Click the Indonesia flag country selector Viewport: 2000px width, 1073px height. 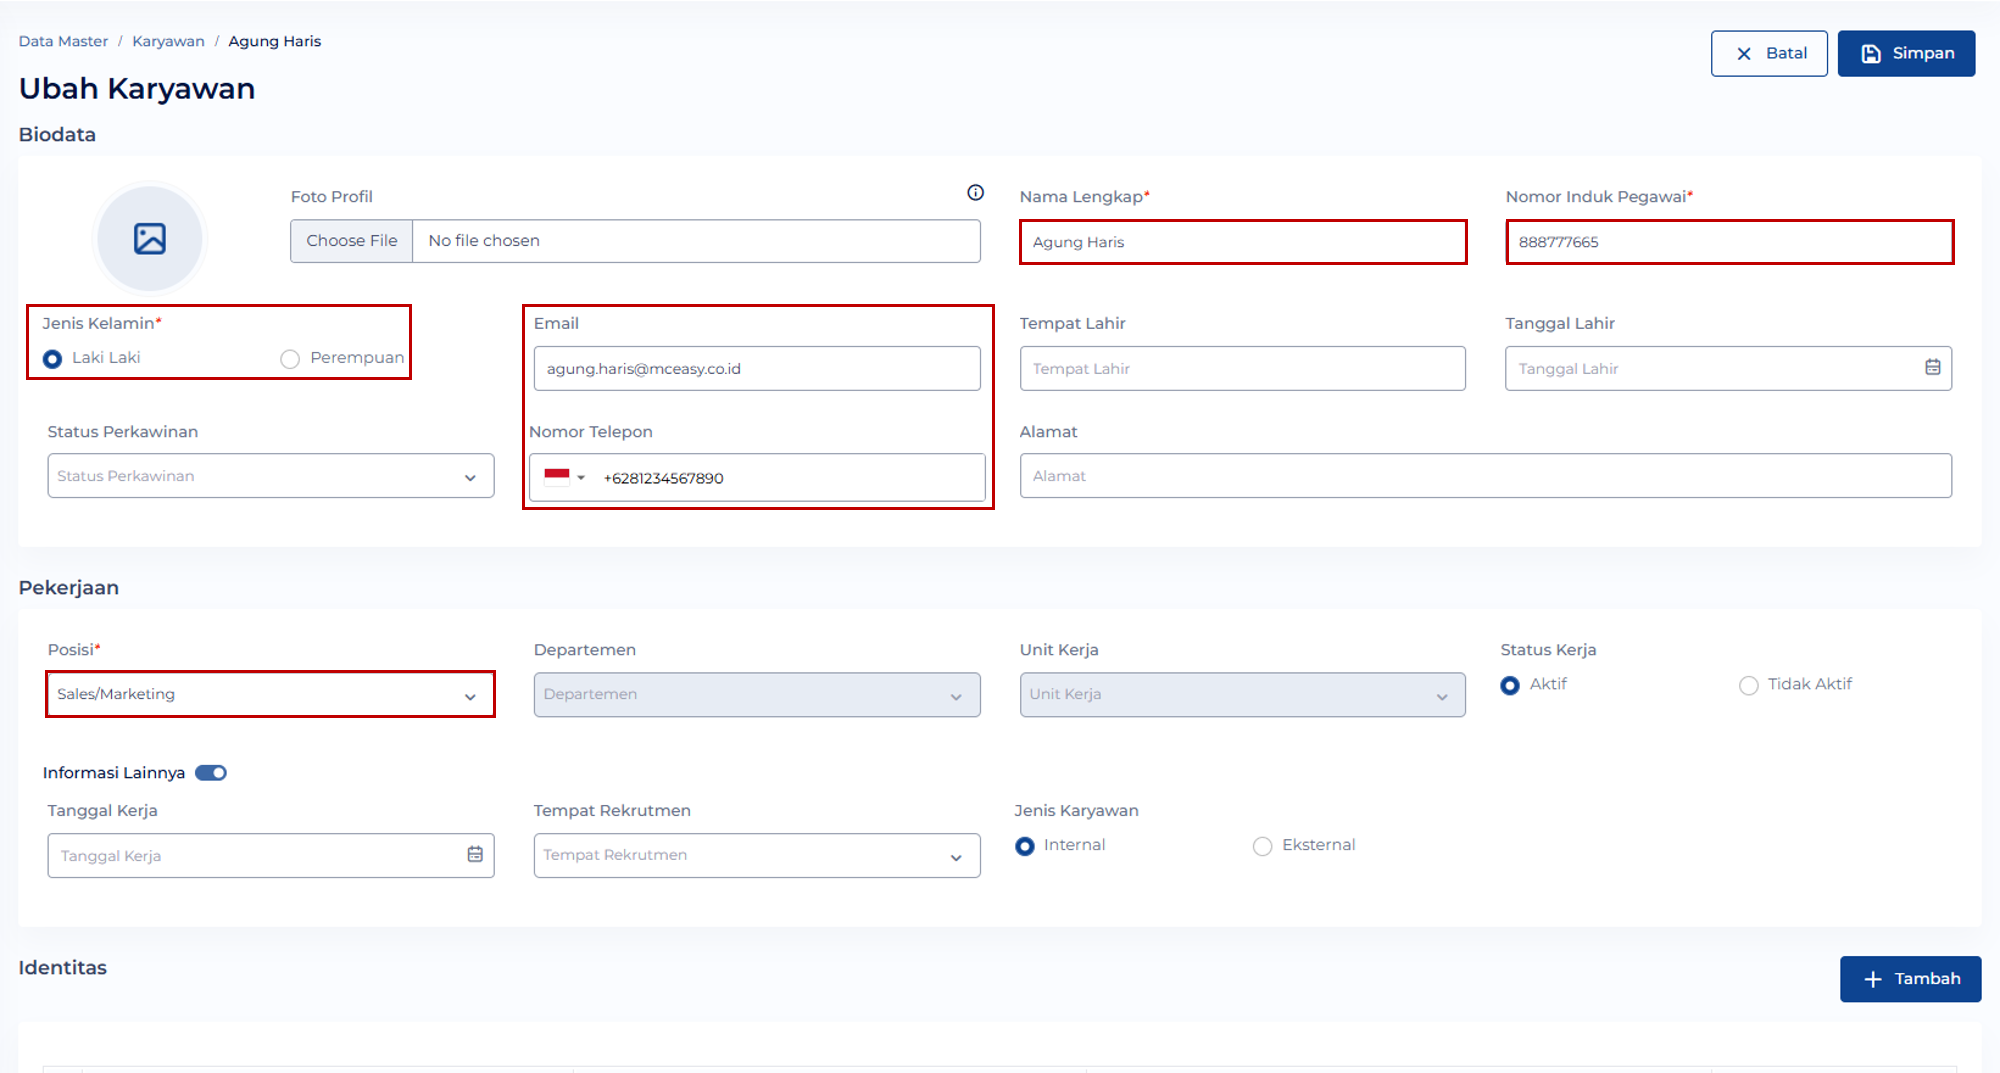click(563, 478)
